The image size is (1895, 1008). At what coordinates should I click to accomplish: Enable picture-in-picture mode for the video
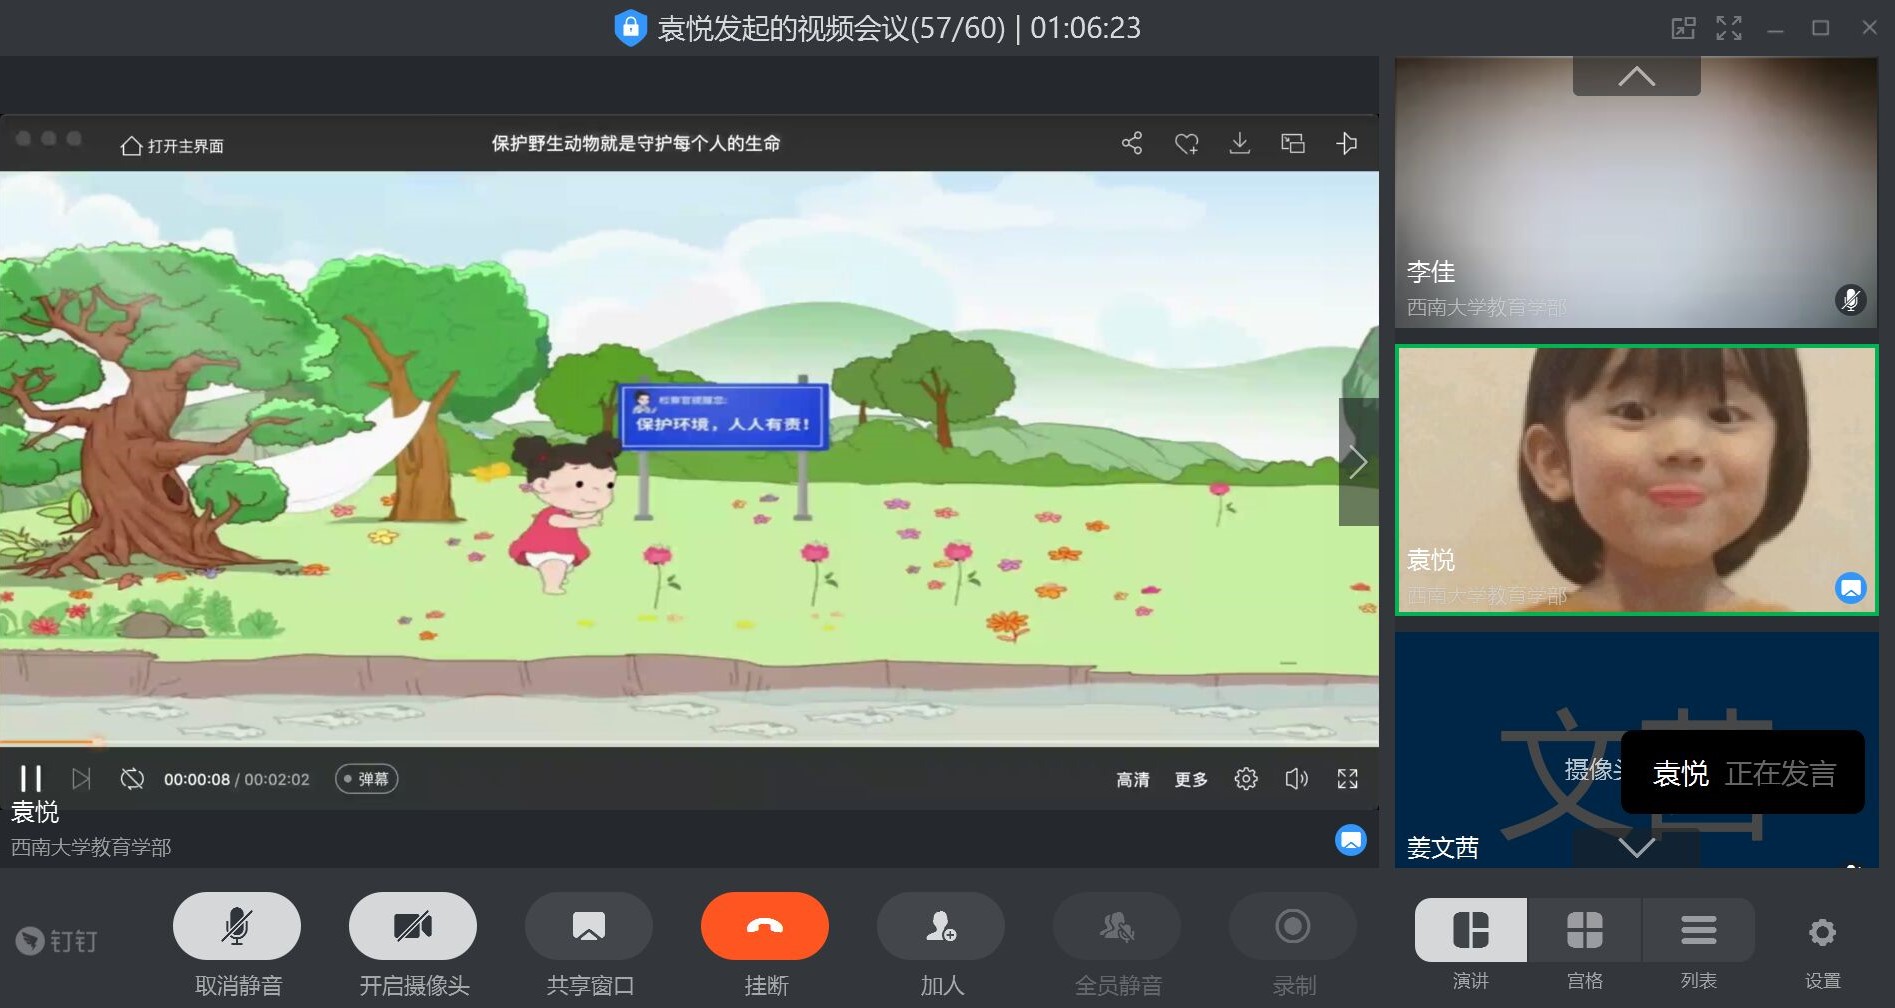(1292, 143)
